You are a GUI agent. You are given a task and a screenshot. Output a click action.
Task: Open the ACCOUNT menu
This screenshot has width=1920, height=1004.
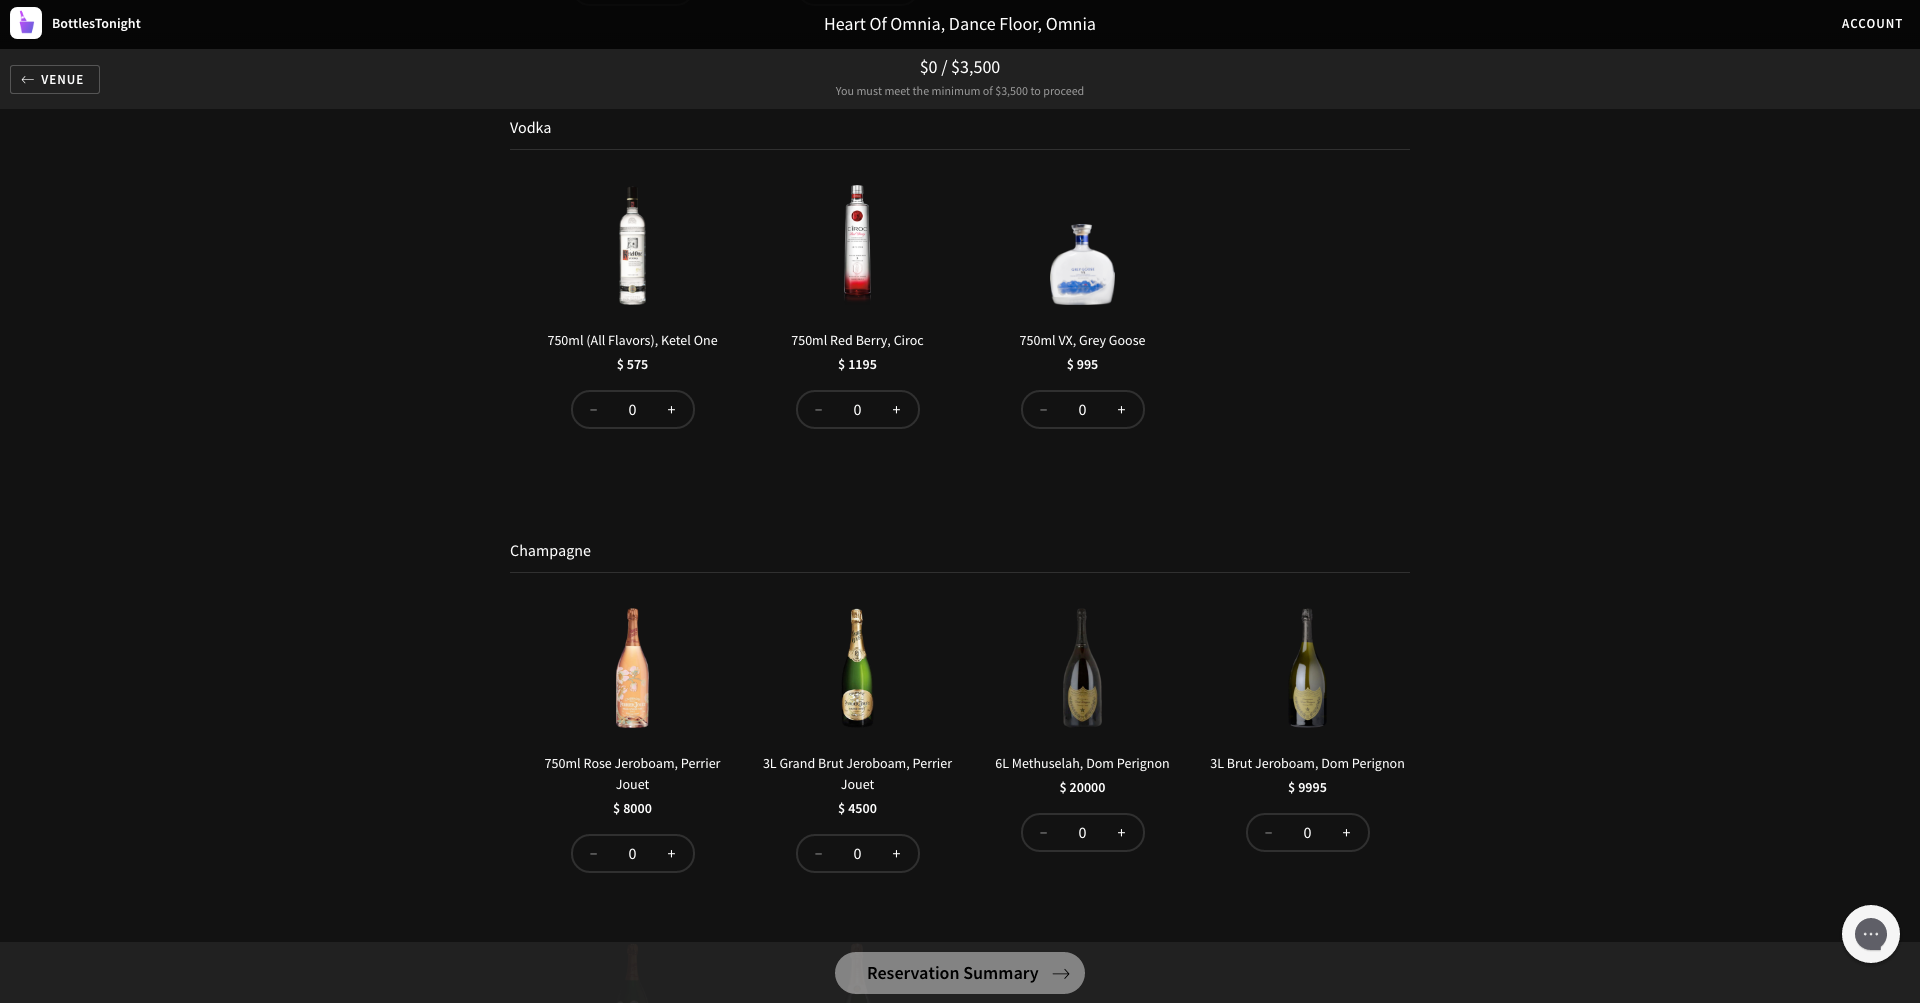point(1872,23)
